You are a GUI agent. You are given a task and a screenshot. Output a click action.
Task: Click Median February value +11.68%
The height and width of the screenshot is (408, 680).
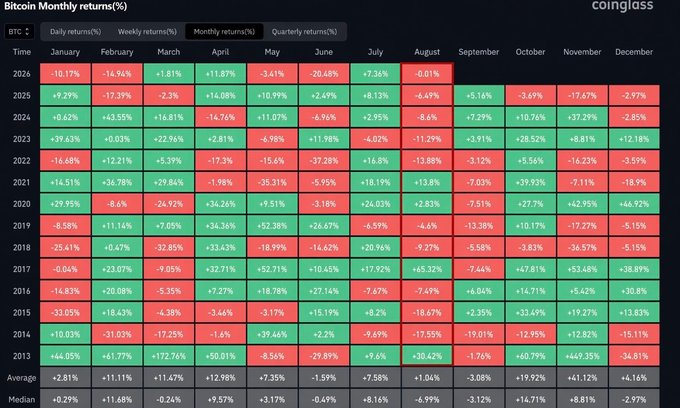(x=117, y=399)
